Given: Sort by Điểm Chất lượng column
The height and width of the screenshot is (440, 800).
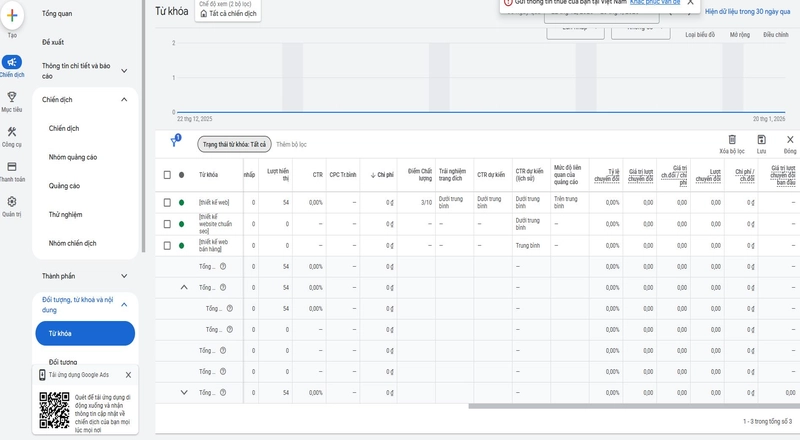Looking at the screenshot, I should [420, 175].
